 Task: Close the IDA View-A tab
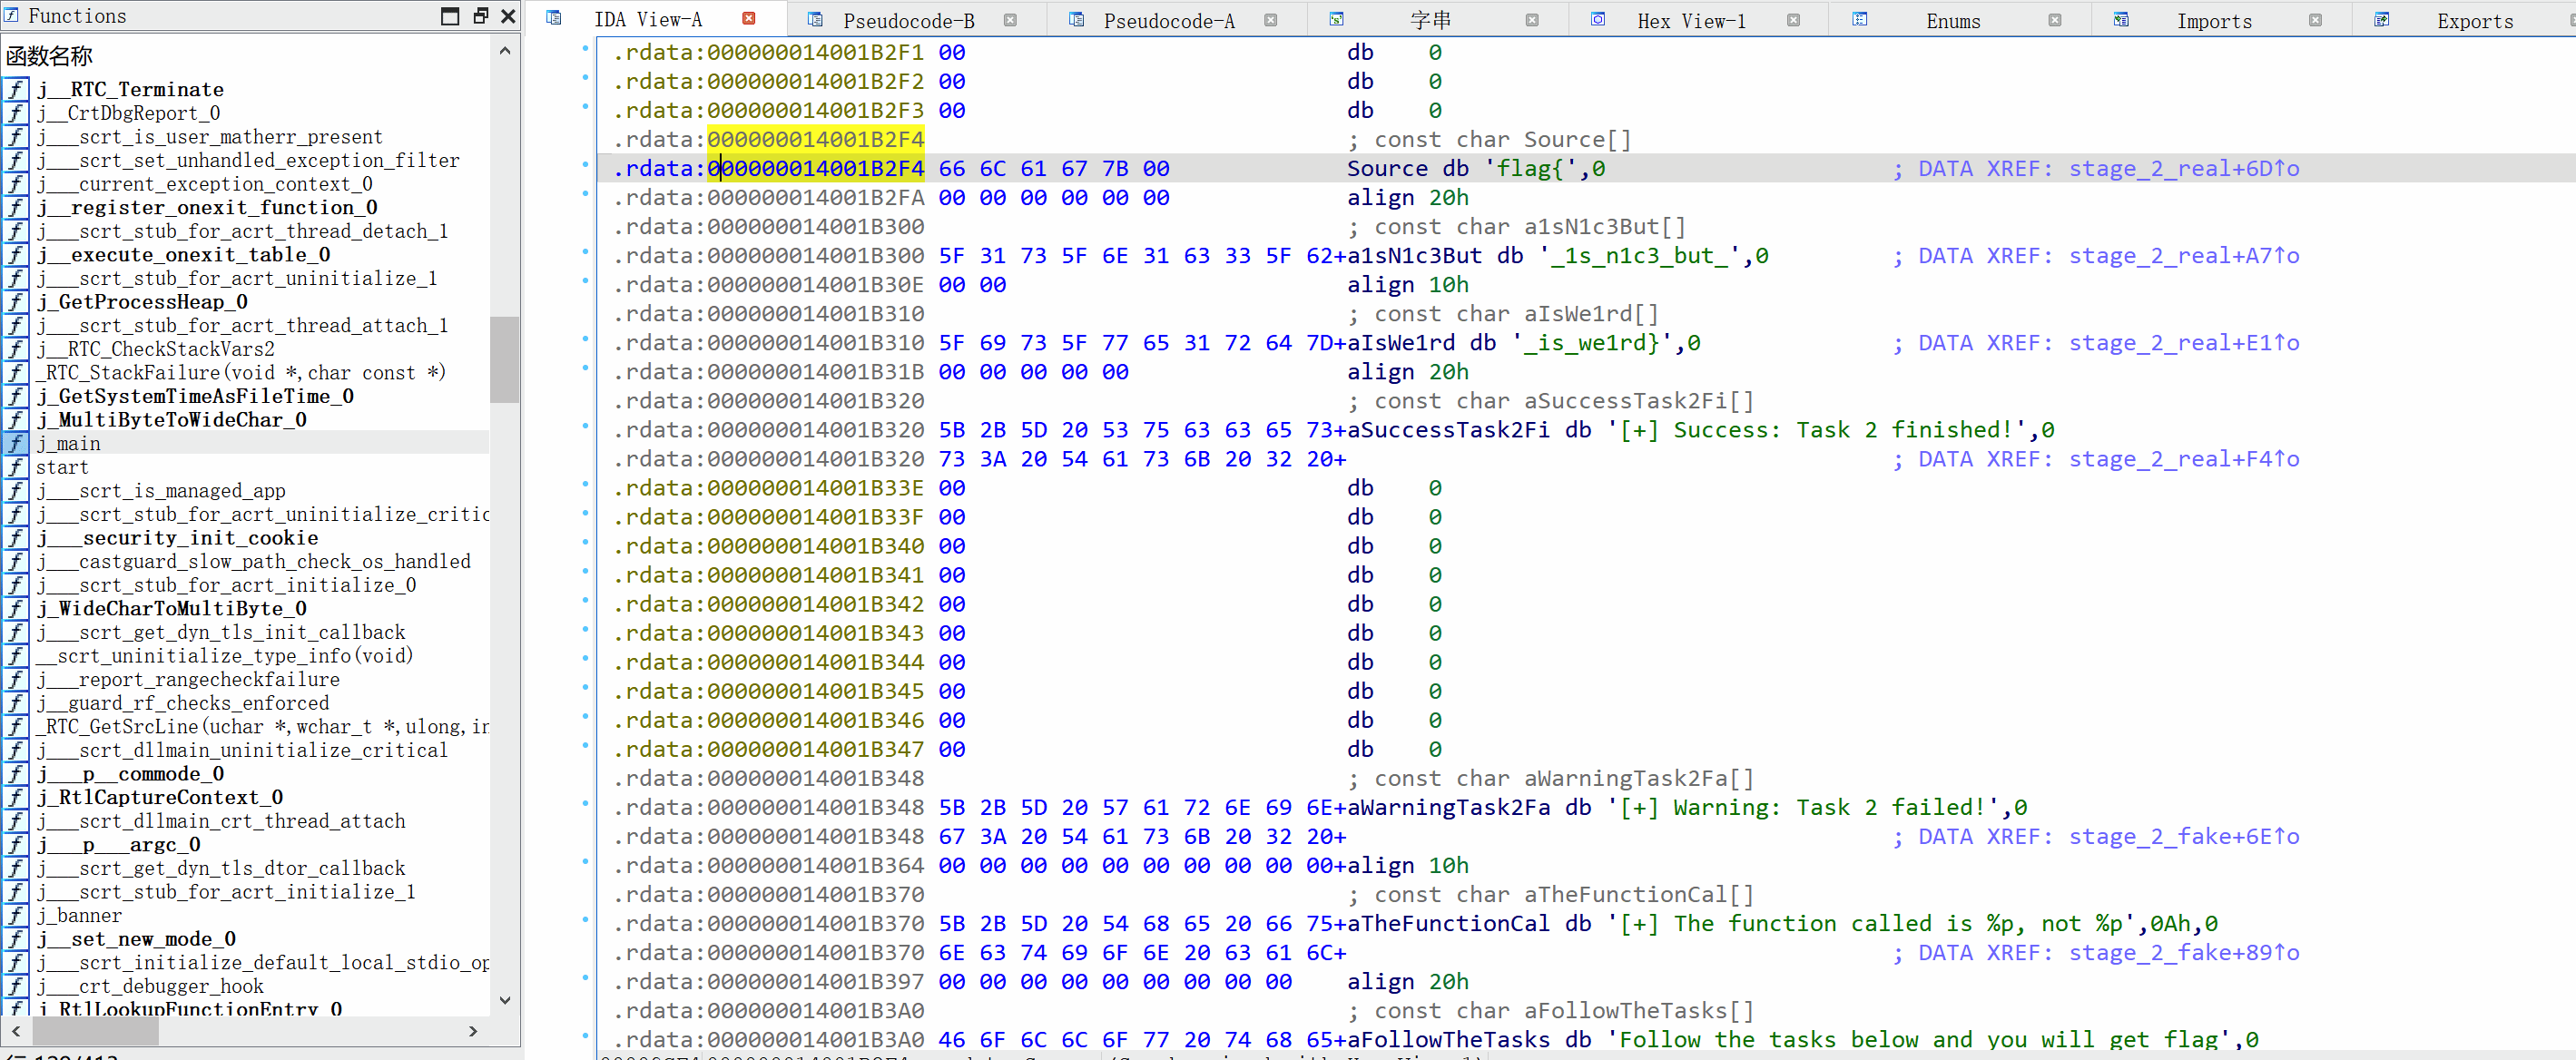point(748,19)
